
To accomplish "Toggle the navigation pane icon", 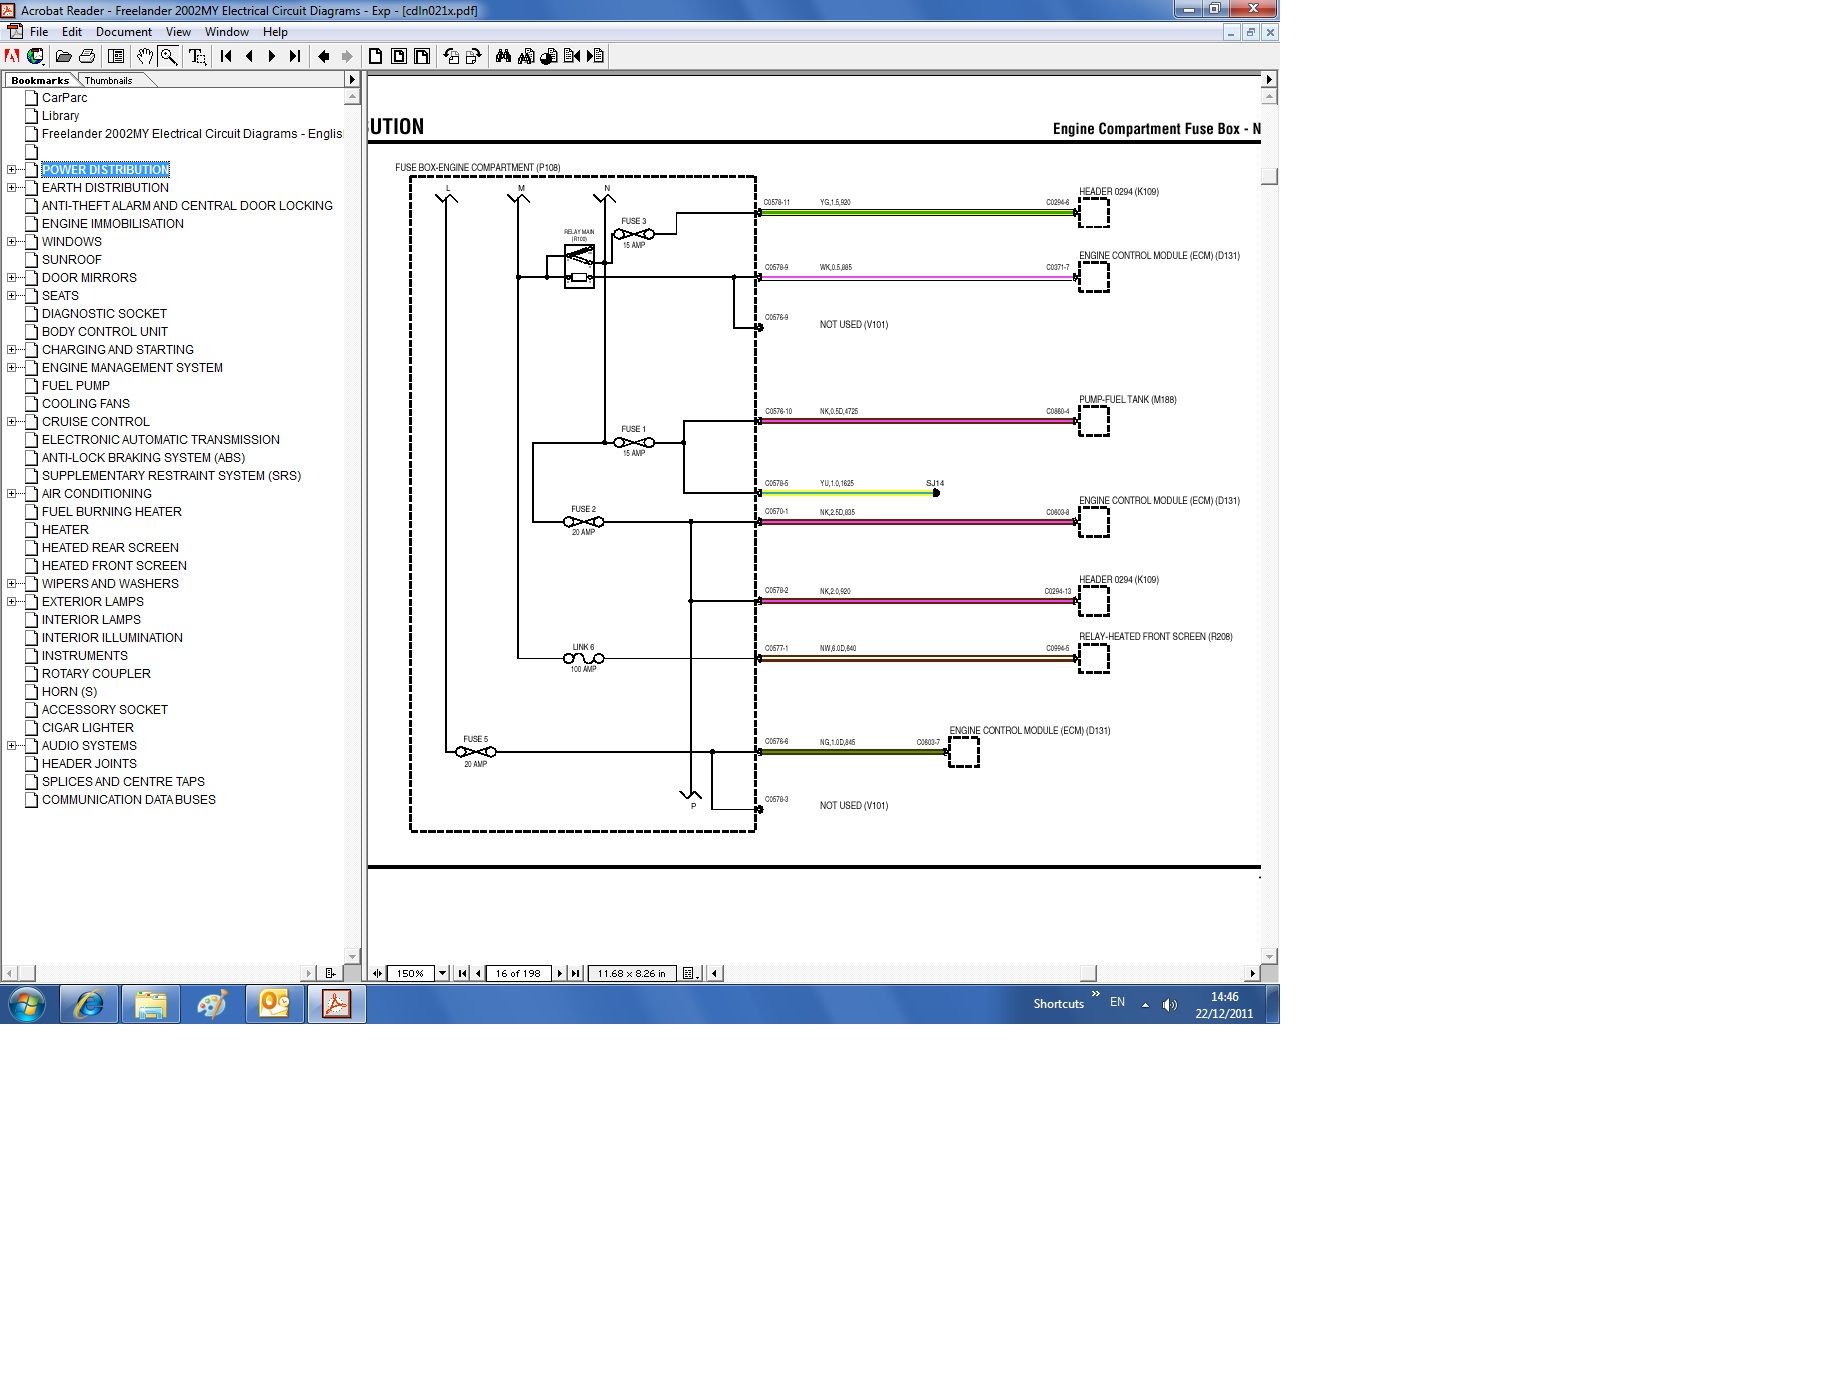I will click(x=116, y=56).
